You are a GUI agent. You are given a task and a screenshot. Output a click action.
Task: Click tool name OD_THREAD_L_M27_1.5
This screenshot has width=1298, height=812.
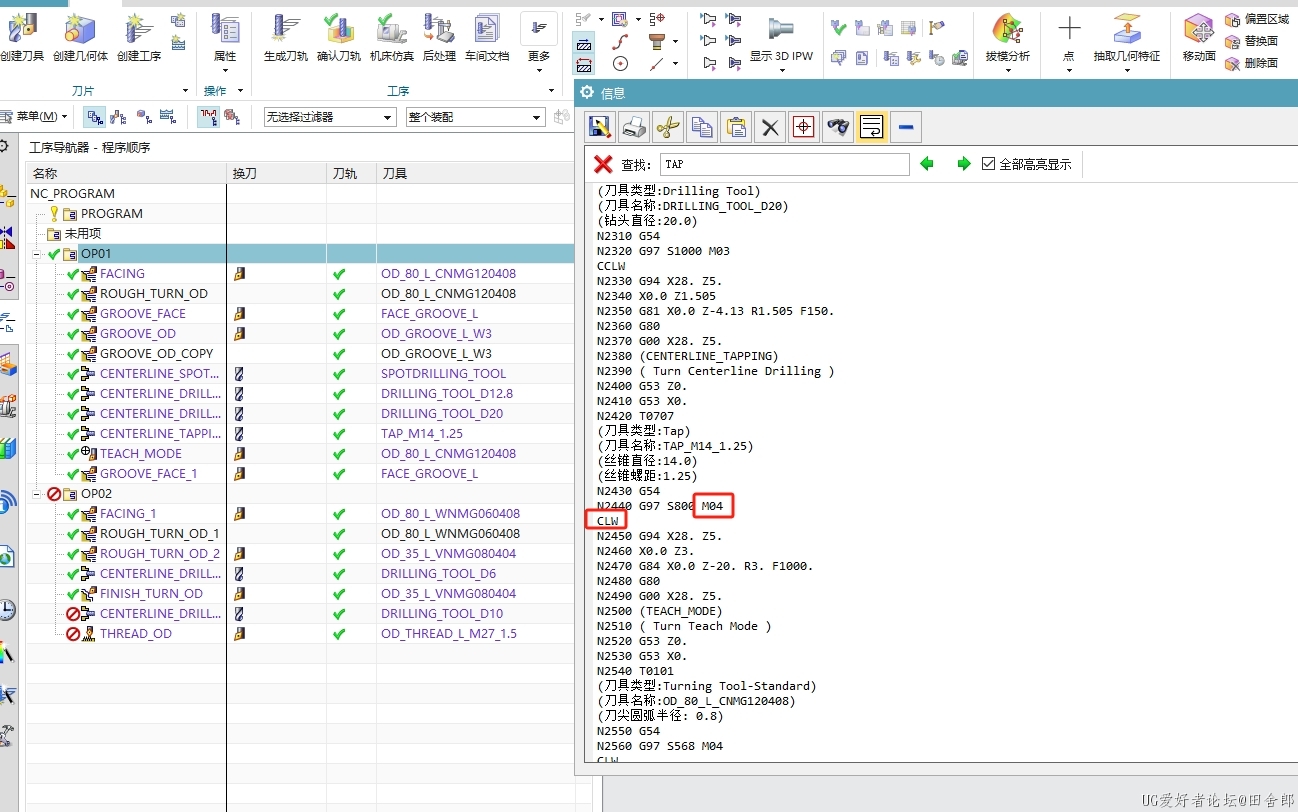pyautogui.click(x=449, y=633)
